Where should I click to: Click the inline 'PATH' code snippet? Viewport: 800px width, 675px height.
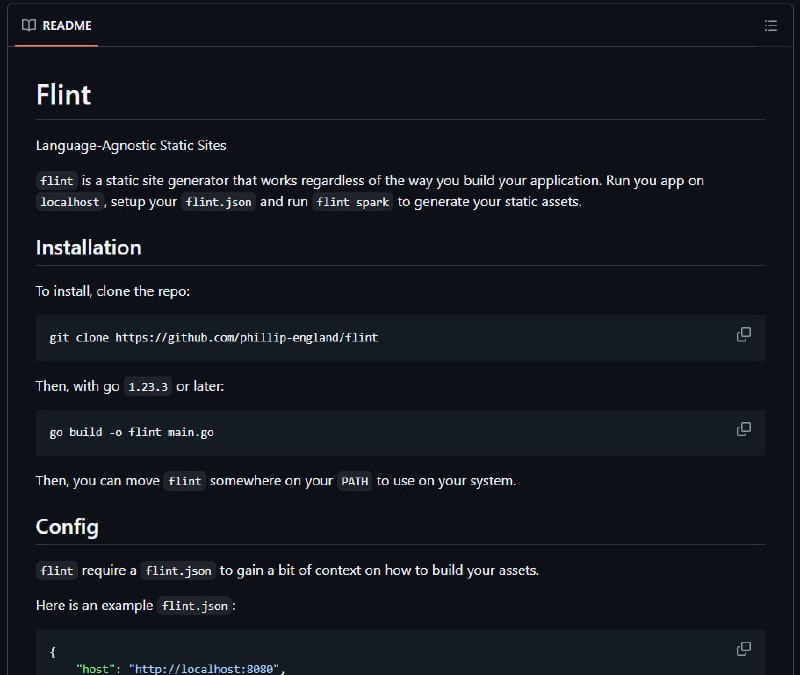pyautogui.click(x=355, y=481)
